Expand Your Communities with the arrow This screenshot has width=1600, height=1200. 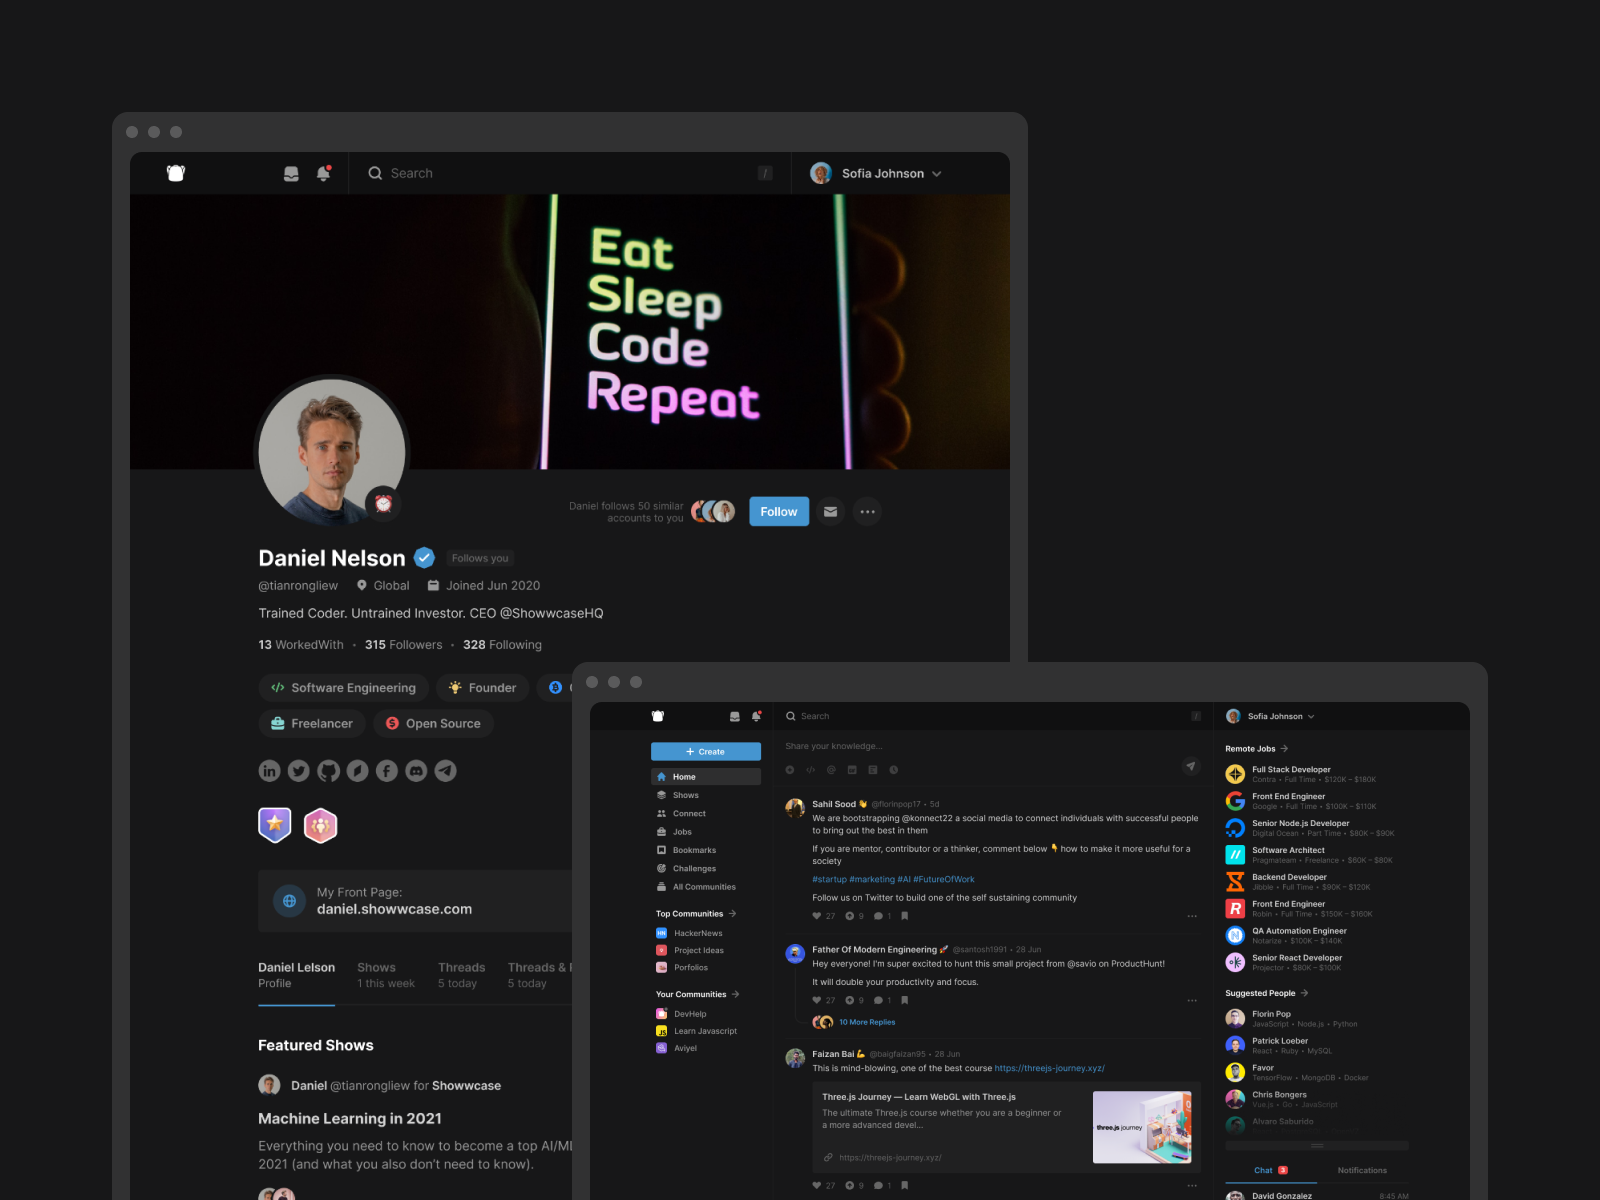736,994
